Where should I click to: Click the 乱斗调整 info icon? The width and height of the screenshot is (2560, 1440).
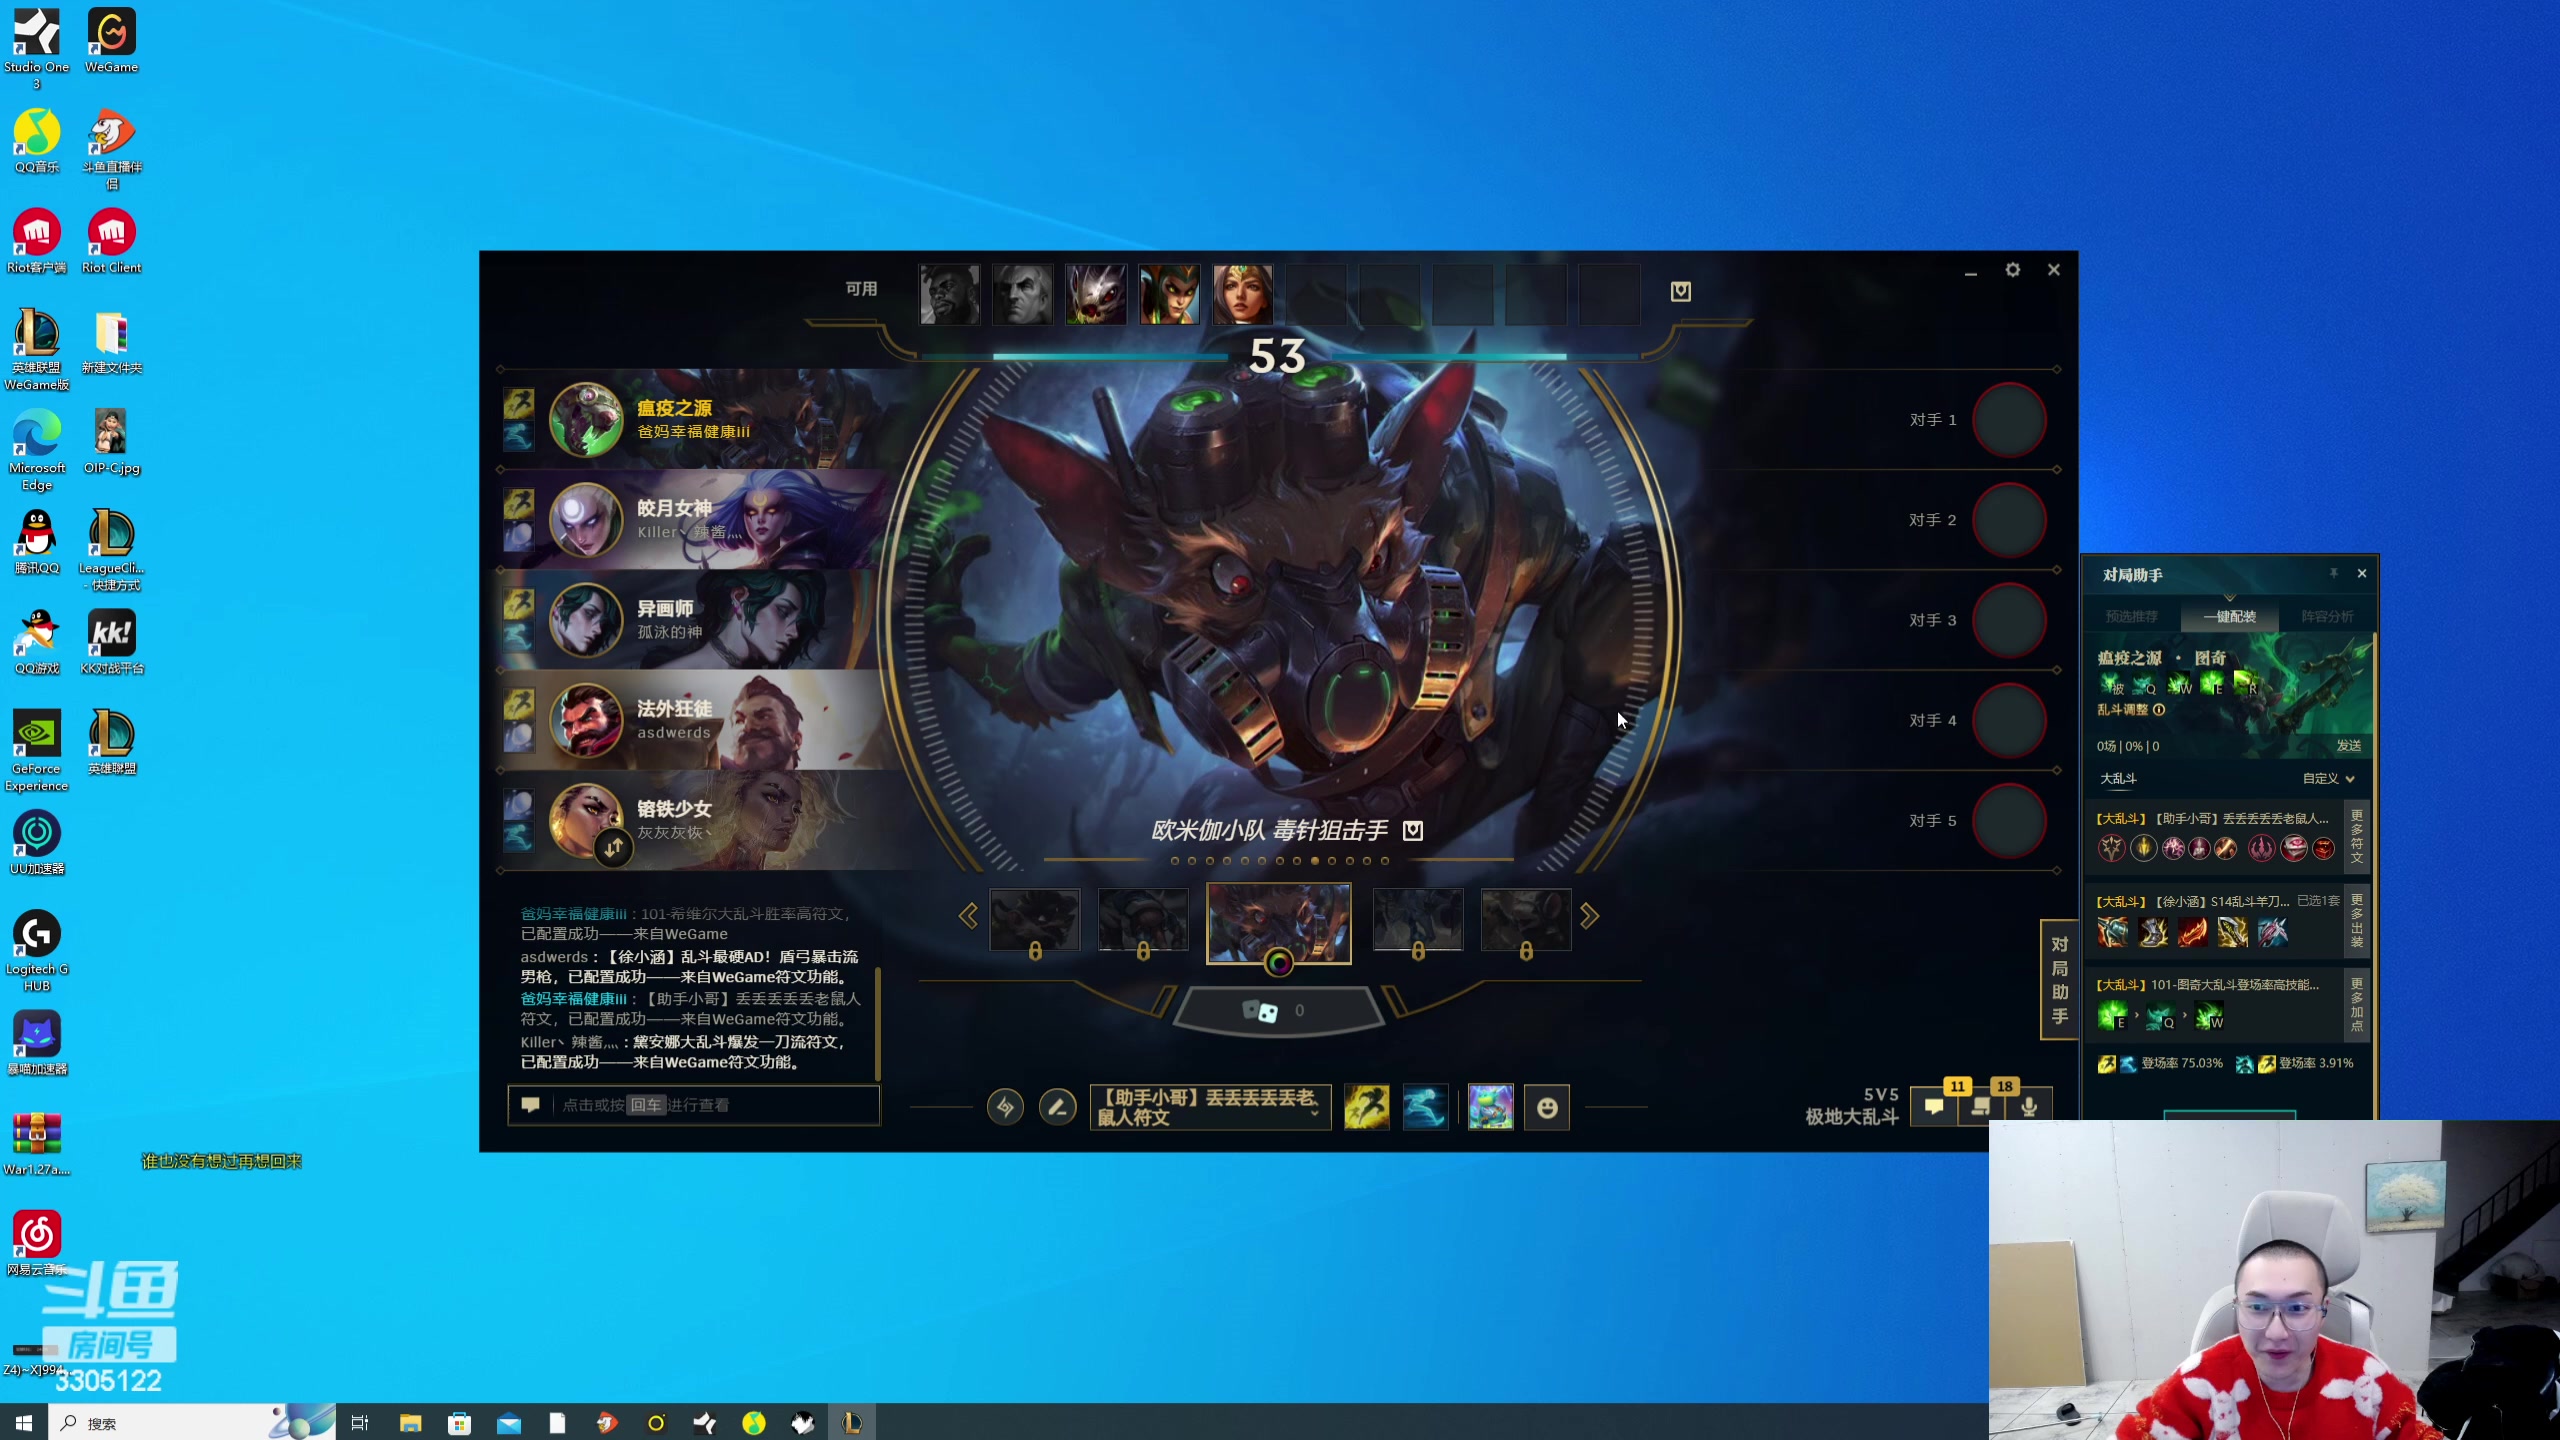pyautogui.click(x=2159, y=710)
